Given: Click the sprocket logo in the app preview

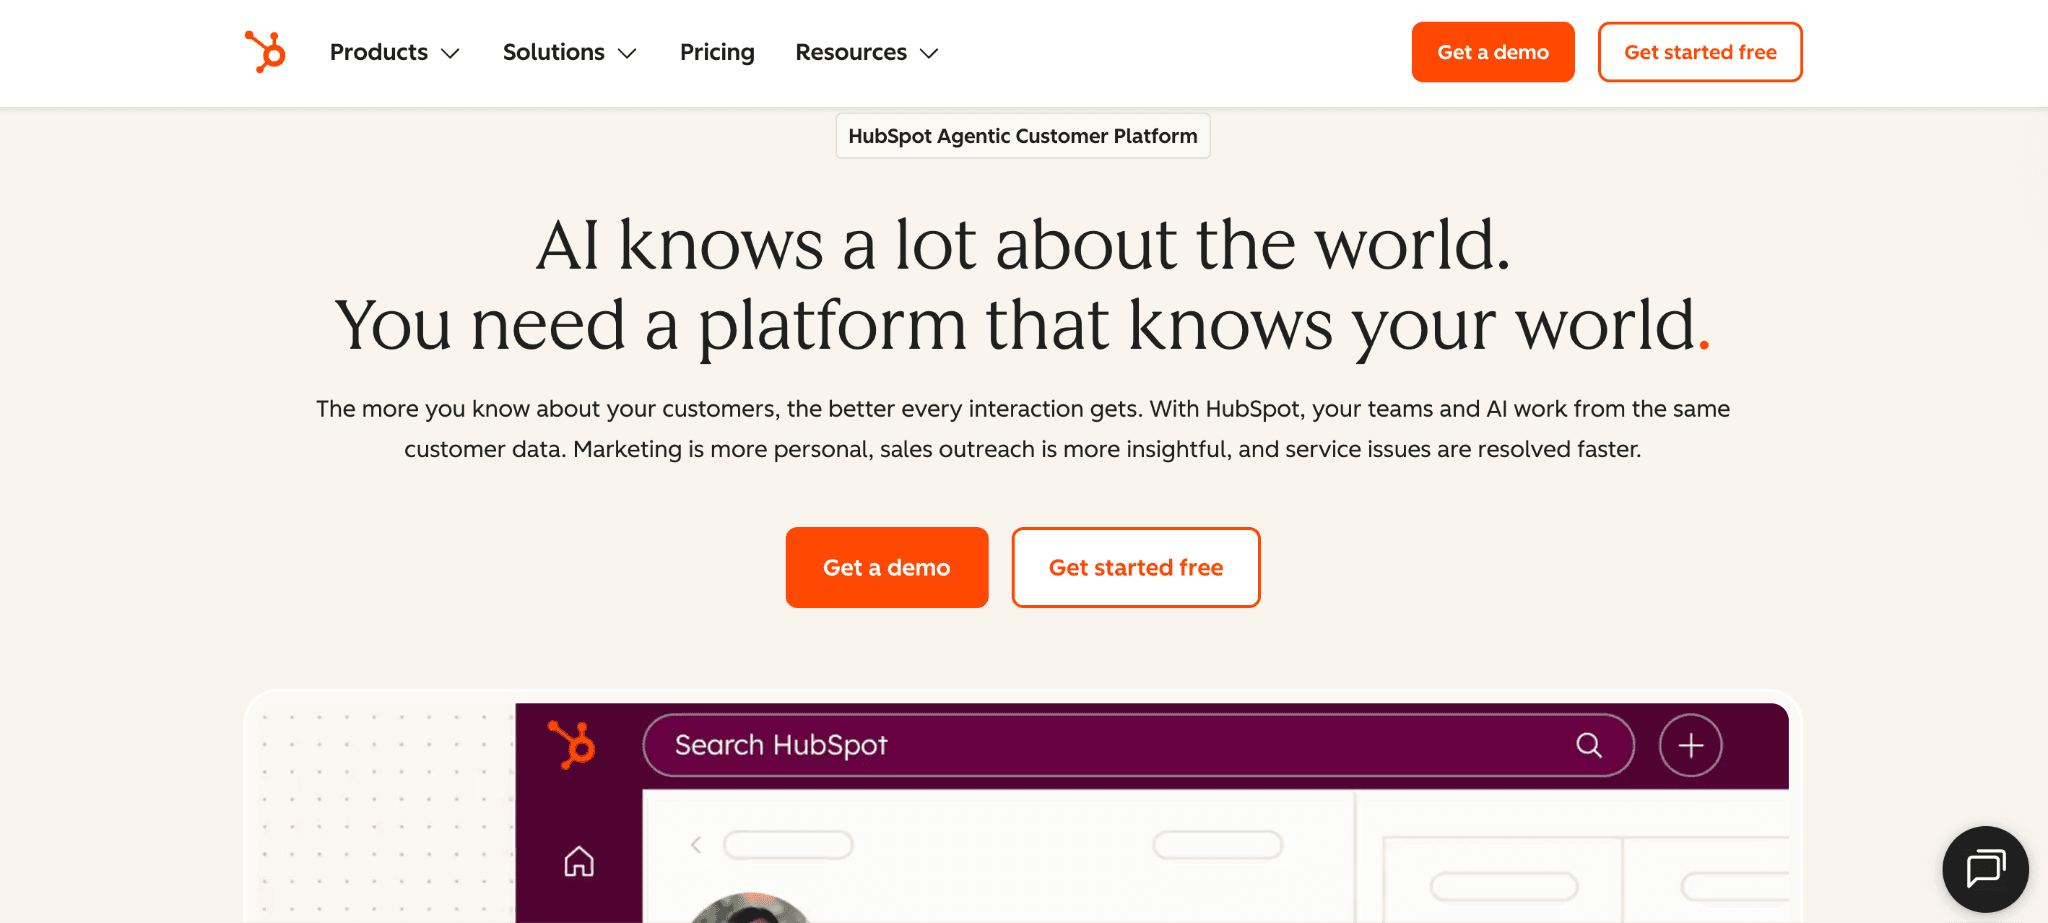Looking at the screenshot, I should click(x=572, y=745).
